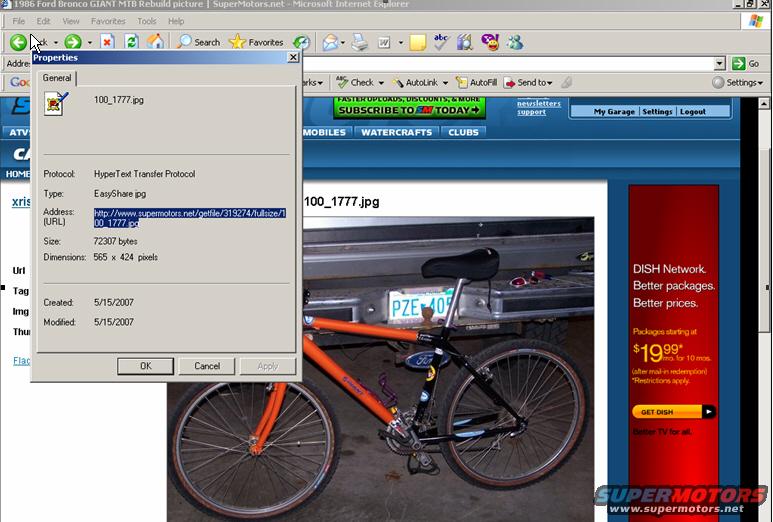Open the My Garage link
Screen dimensions: 773x522
(x=614, y=112)
